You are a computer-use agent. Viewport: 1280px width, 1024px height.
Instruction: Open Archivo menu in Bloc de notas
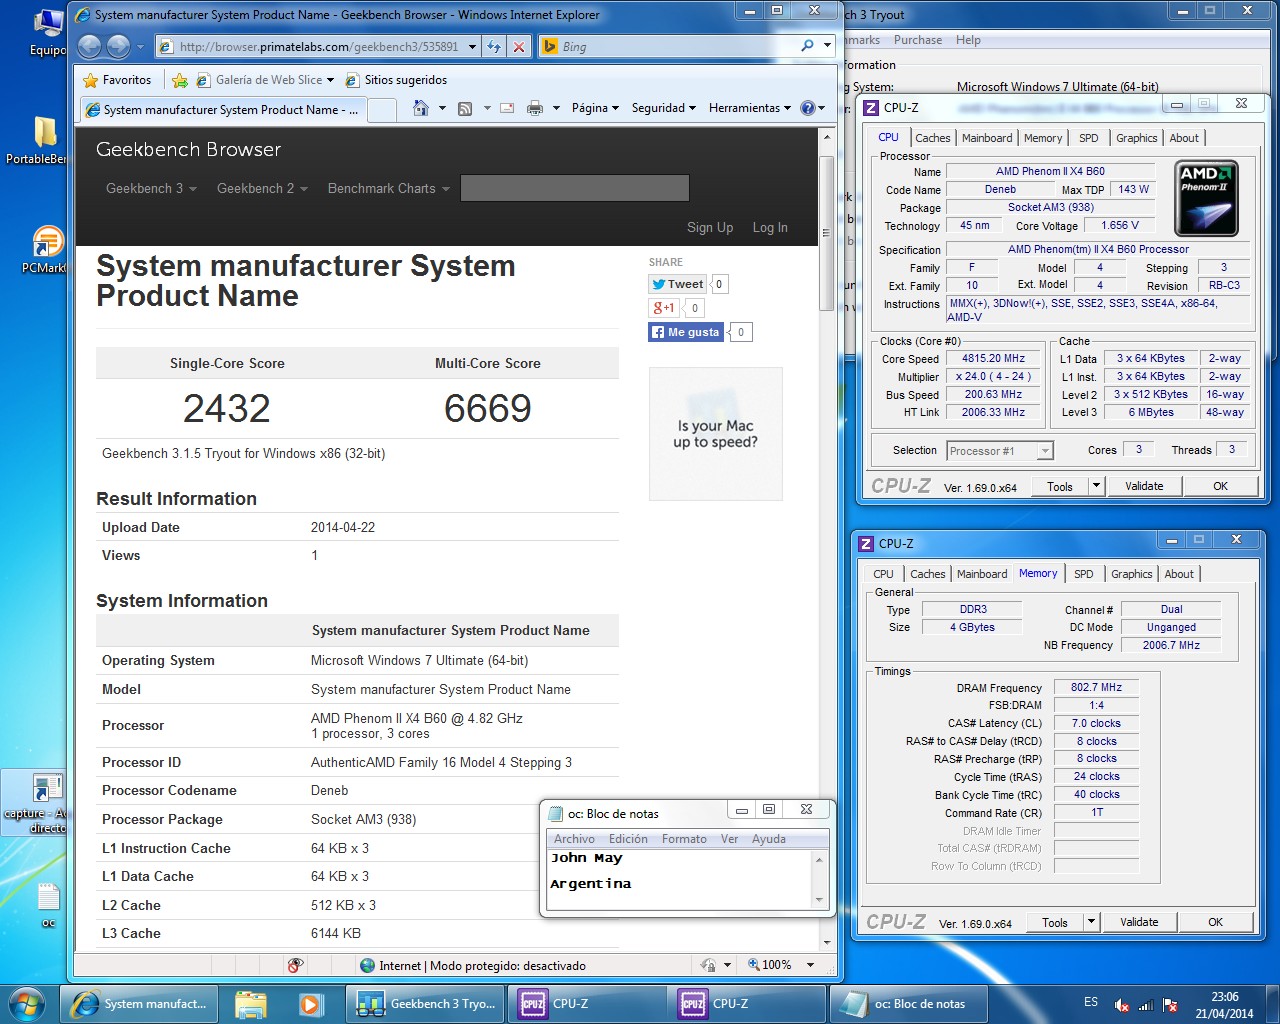(x=574, y=839)
